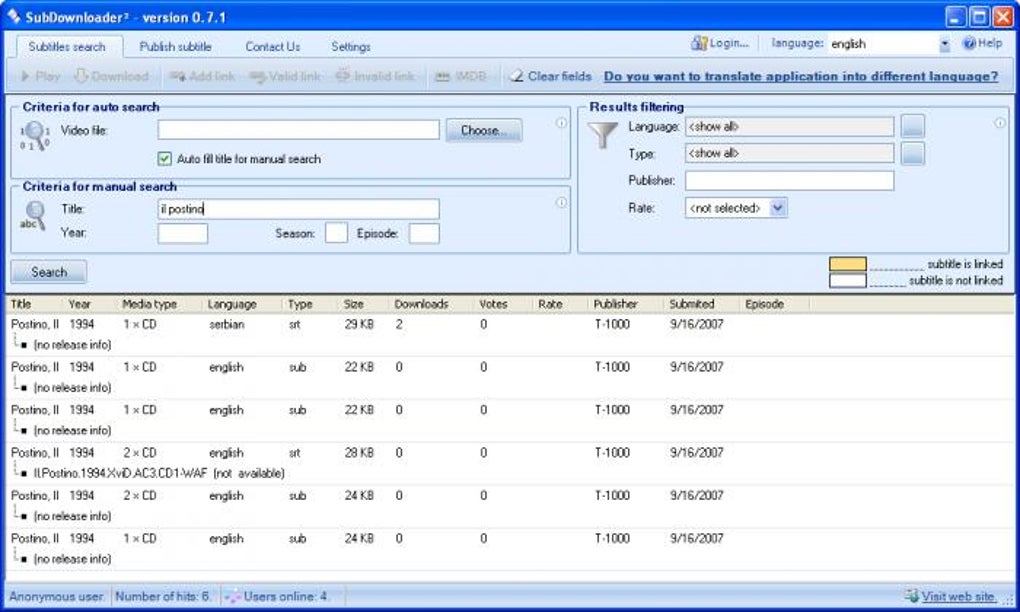Click the abc magnifier icon beside Title
Viewport: 1020px width, 612px height.
point(33,216)
